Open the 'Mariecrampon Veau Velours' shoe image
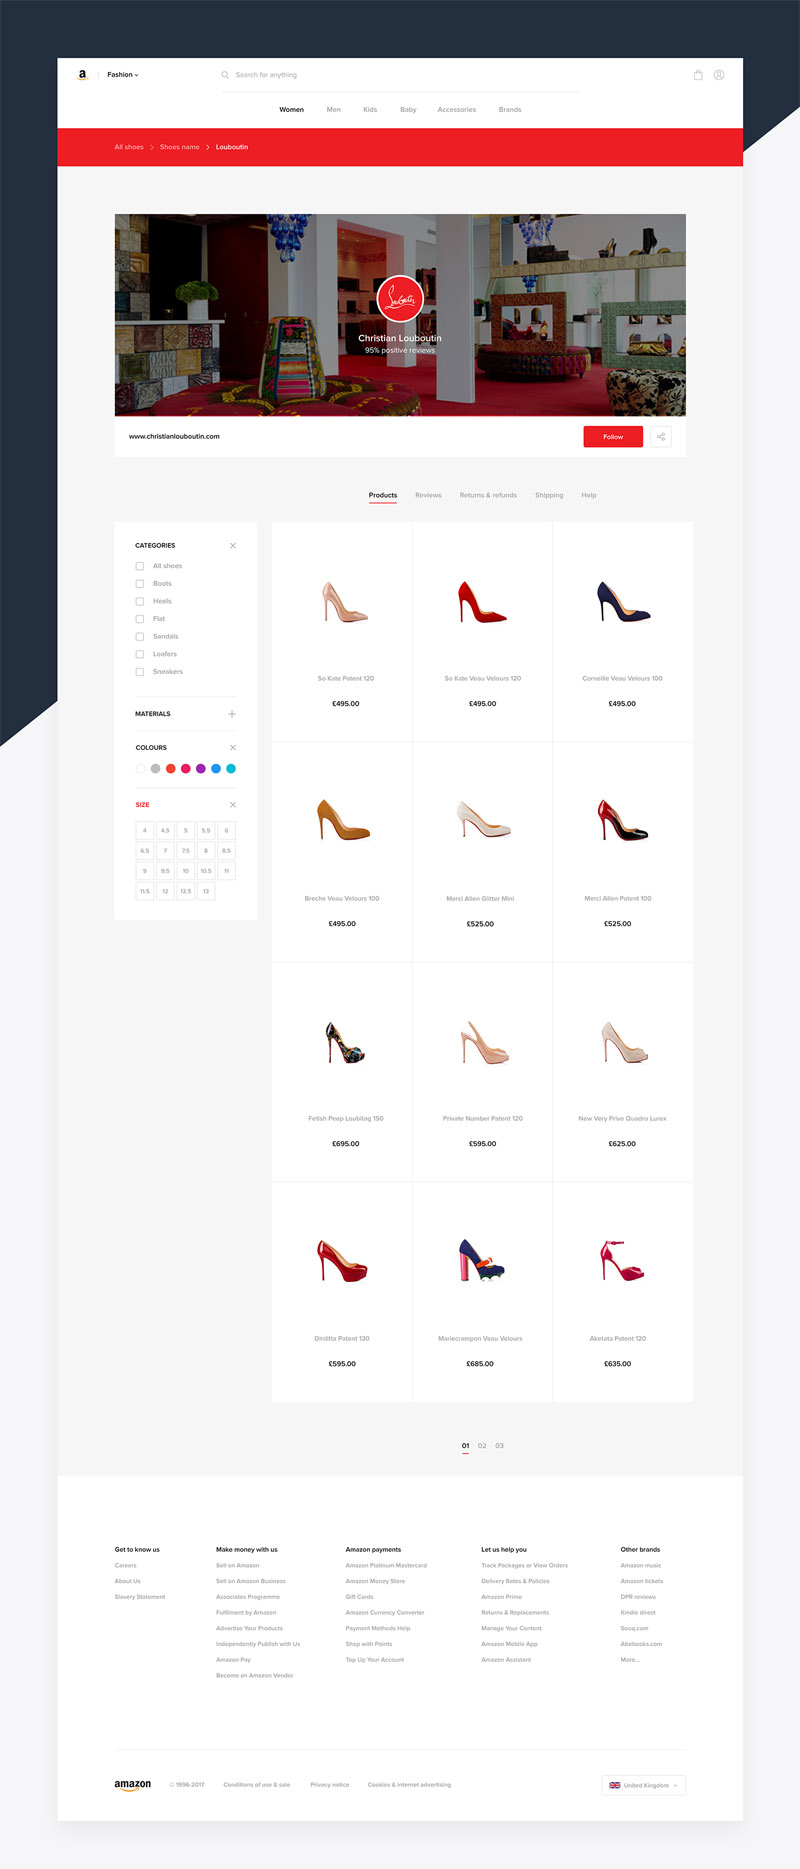 click(481, 1261)
